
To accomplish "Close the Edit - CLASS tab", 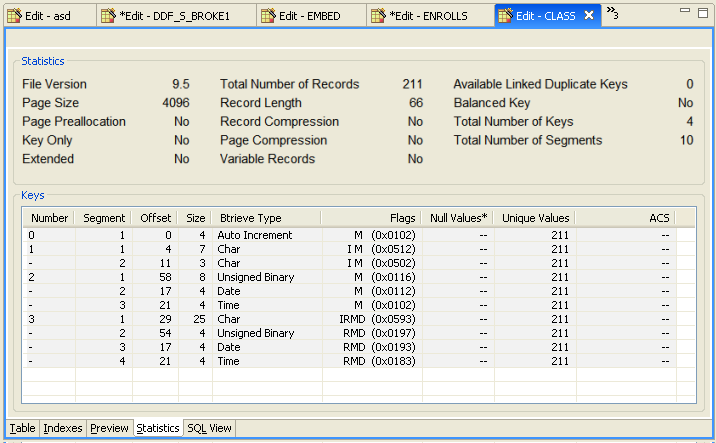I will click(x=589, y=16).
